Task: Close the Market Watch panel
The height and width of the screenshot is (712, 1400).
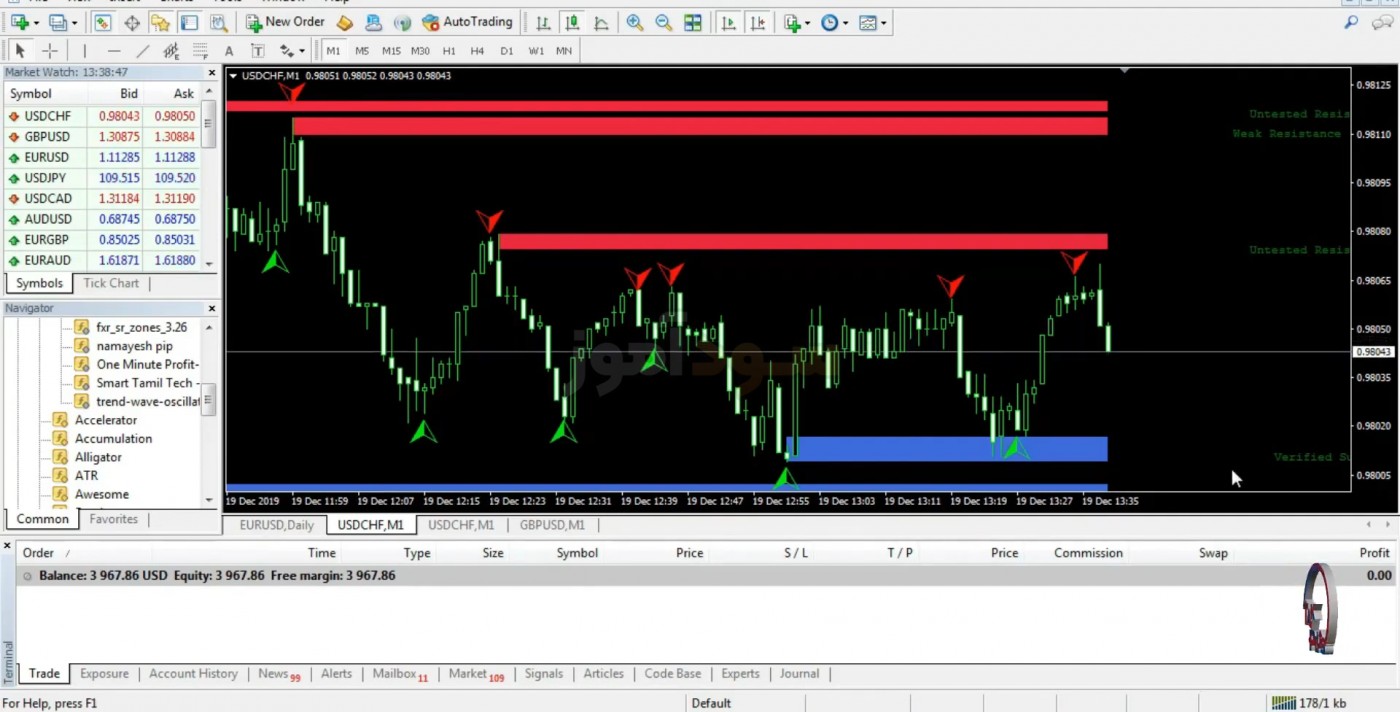Action: [x=212, y=73]
